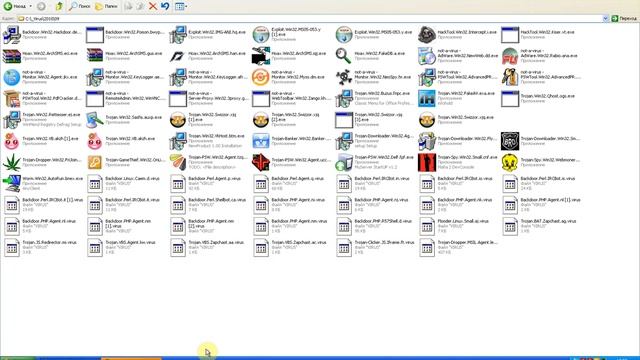Click the Trojan-Clicker.JS.Iframe file name
The image size is (640, 360).
pyautogui.click(x=384, y=242)
